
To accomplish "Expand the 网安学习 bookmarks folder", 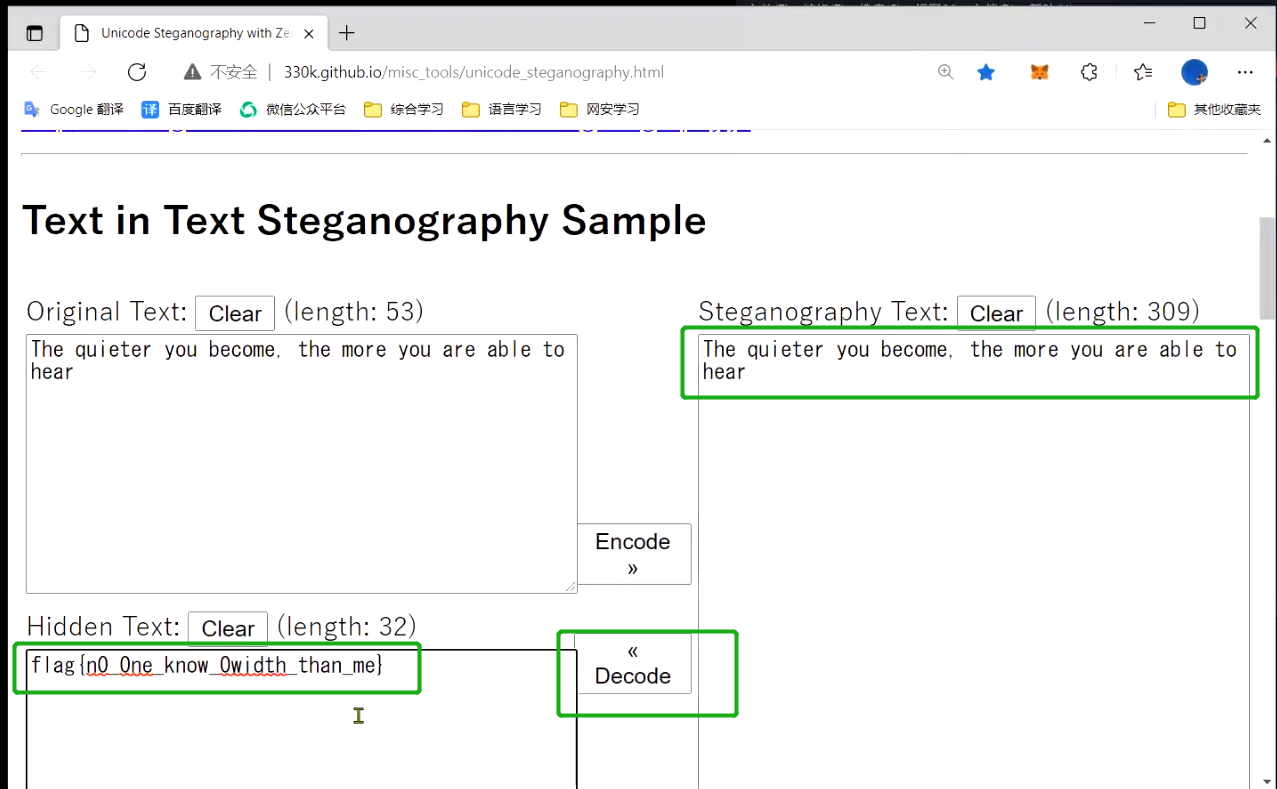I will [600, 109].
